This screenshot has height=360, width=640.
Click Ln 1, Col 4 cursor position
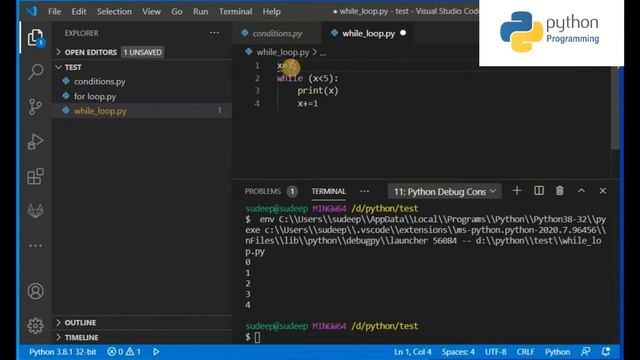pyautogui.click(x=413, y=352)
